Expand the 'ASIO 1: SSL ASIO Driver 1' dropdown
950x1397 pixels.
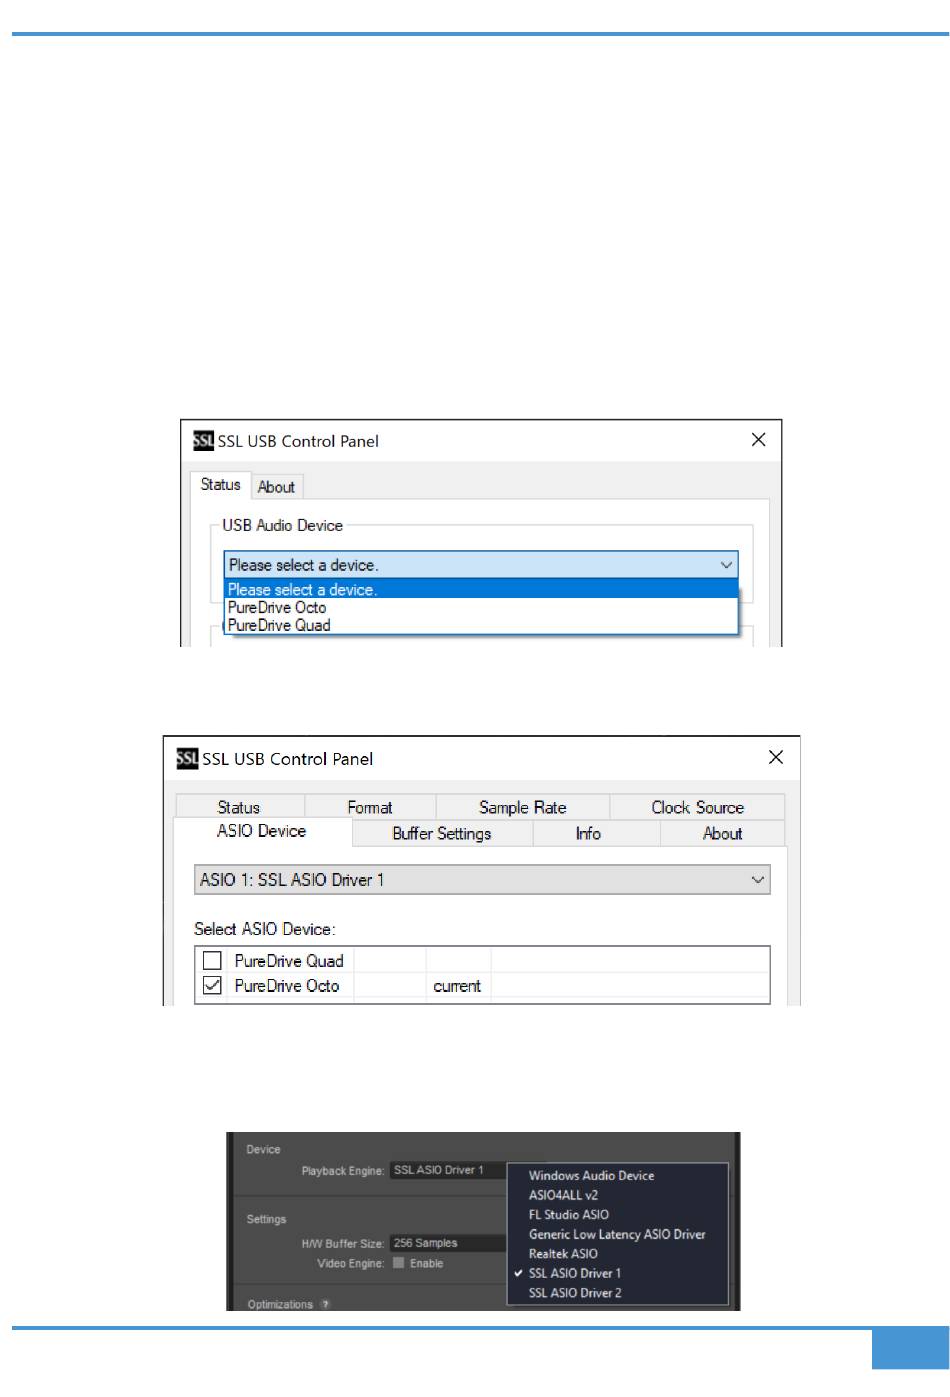pyautogui.click(x=482, y=880)
